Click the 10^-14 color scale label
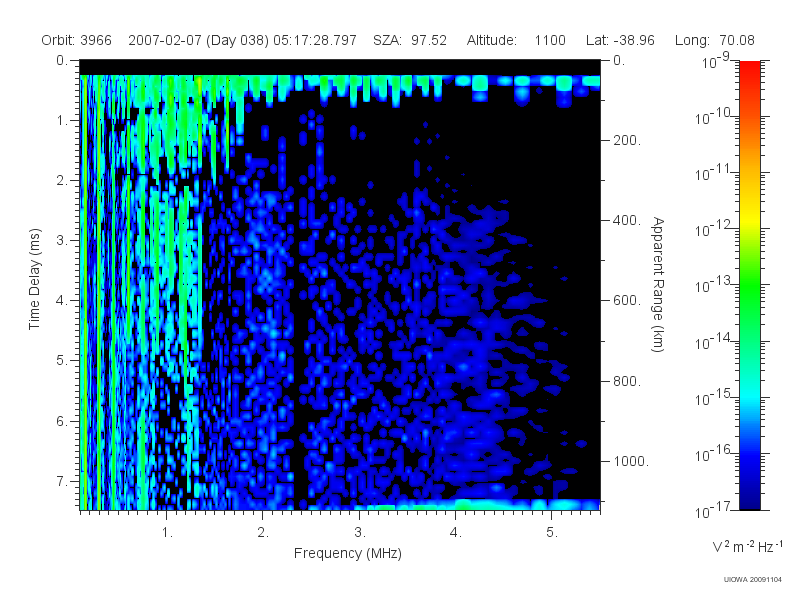 [714, 341]
